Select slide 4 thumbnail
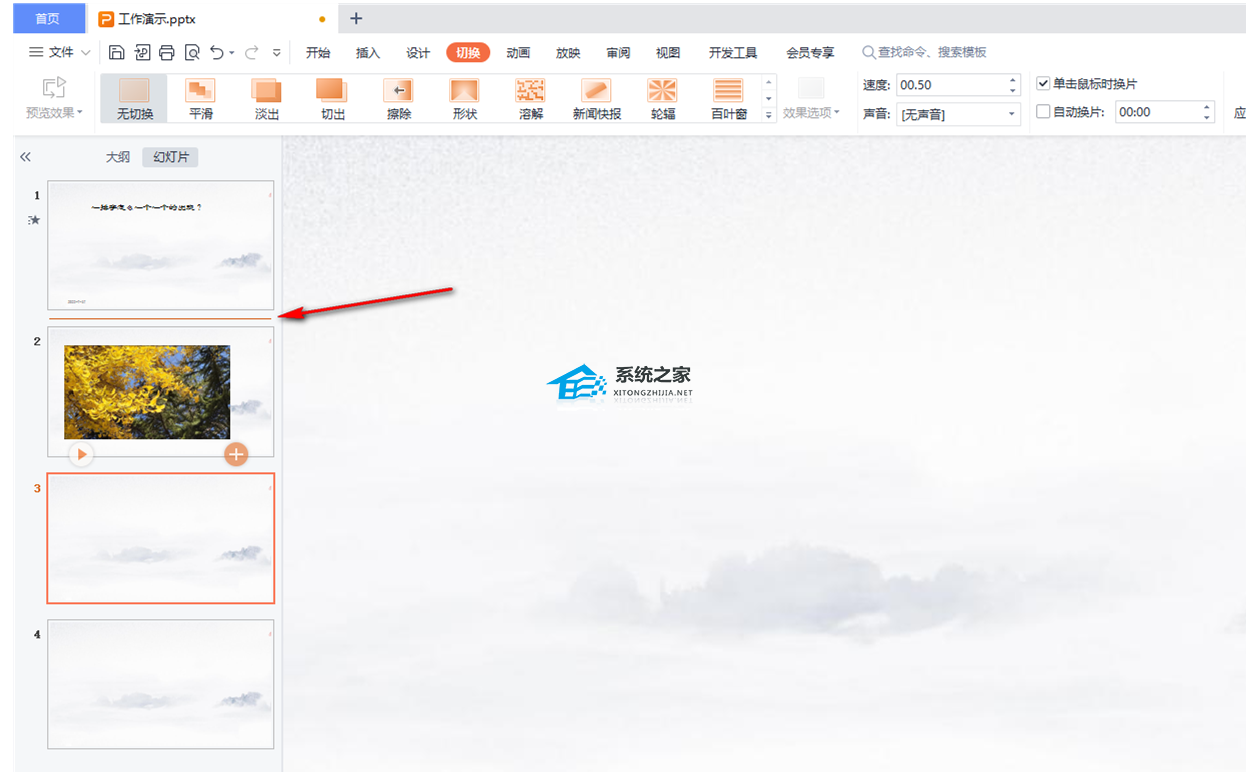 [x=161, y=684]
